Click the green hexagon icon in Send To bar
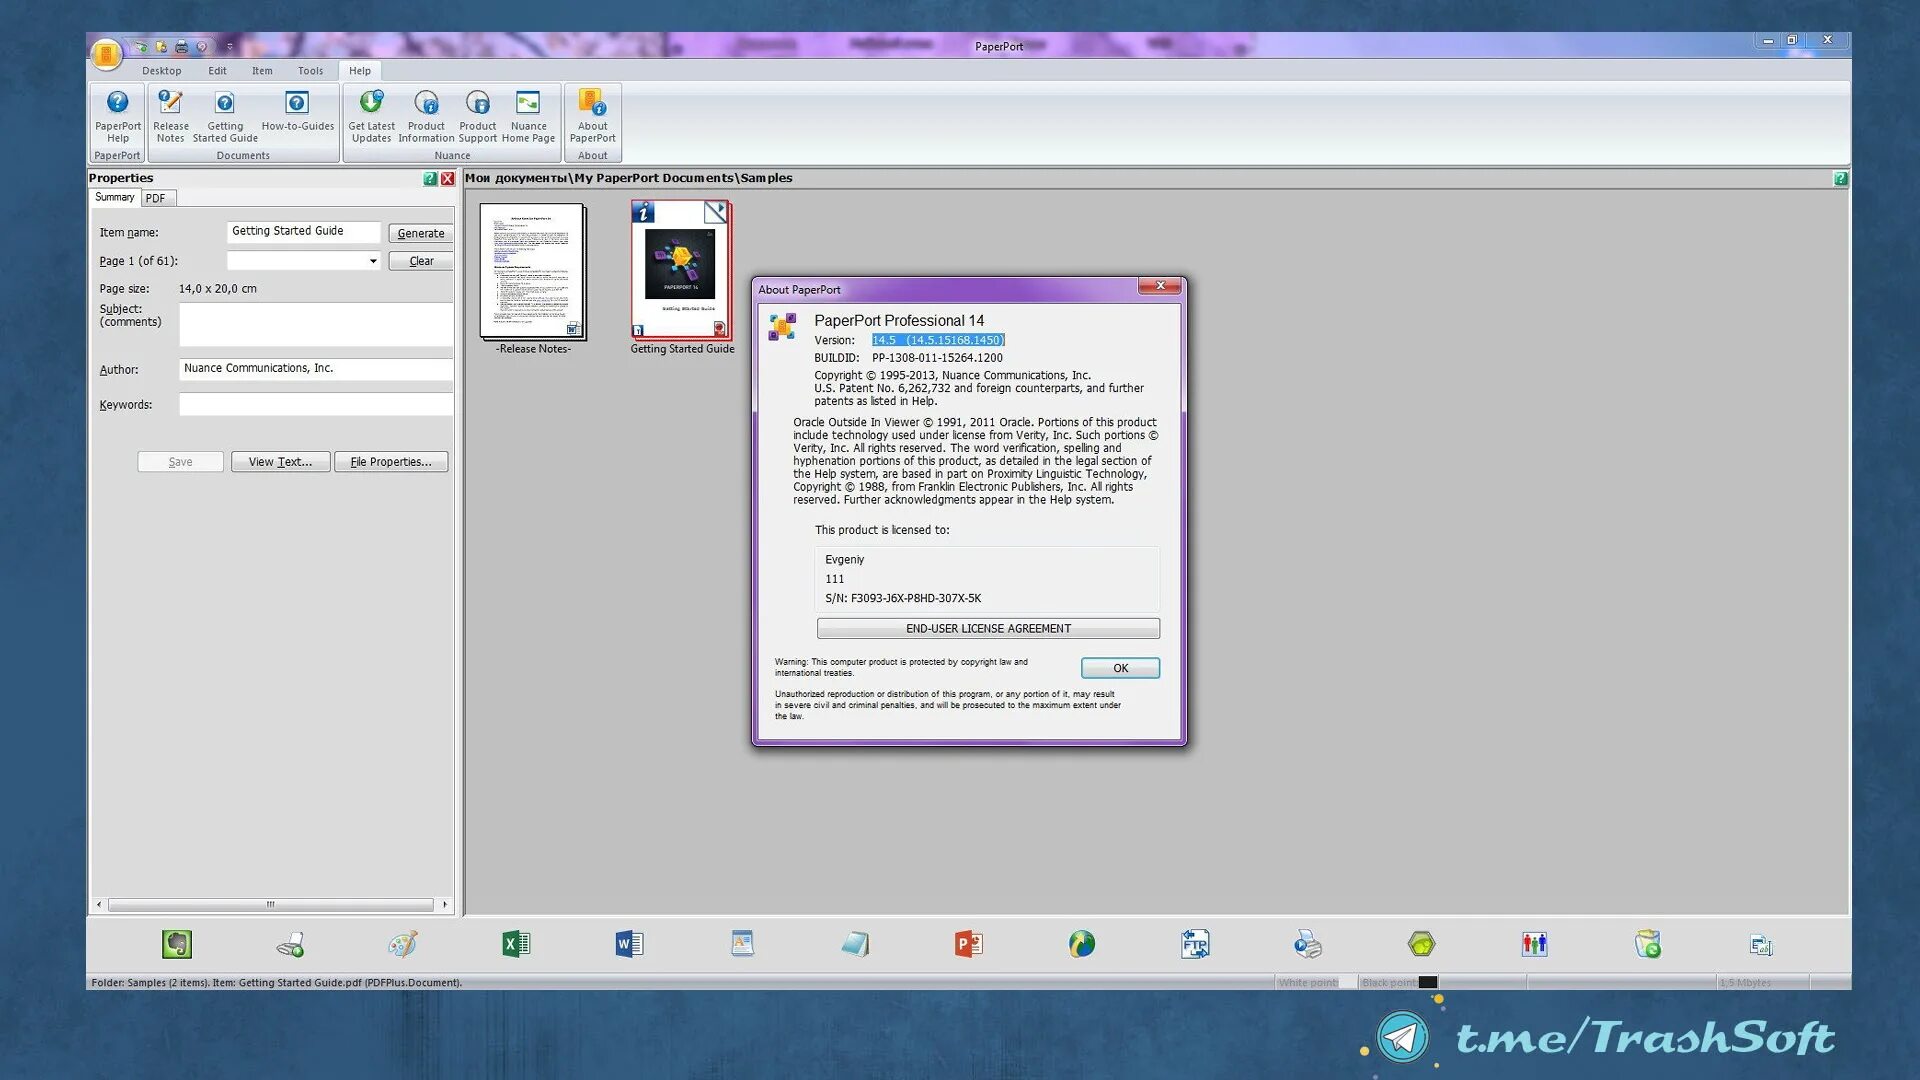Viewport: 1920px width, 1080px height. pos(1421,944)
